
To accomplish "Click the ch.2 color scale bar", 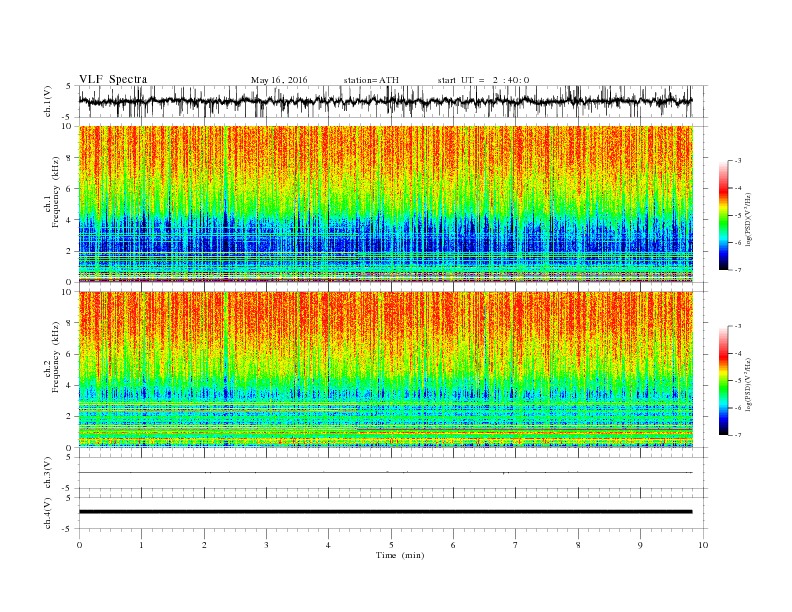I will 723,380.
